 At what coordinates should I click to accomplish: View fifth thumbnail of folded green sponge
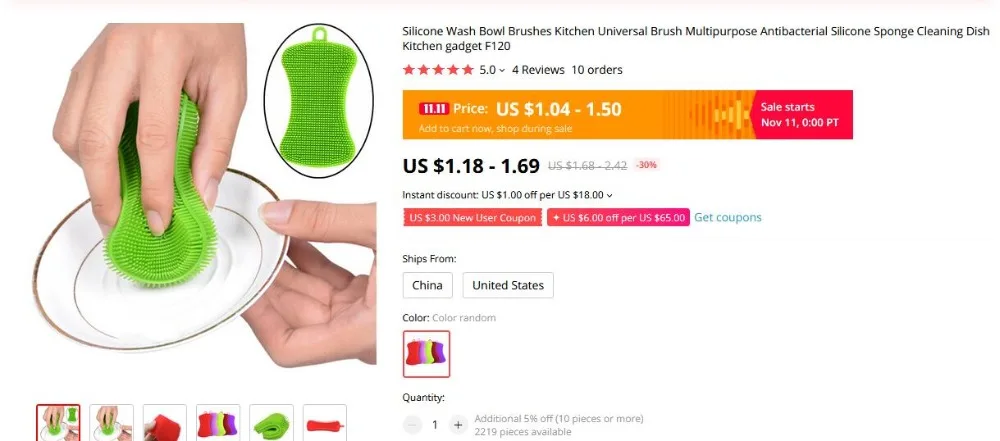pos(272,422)
